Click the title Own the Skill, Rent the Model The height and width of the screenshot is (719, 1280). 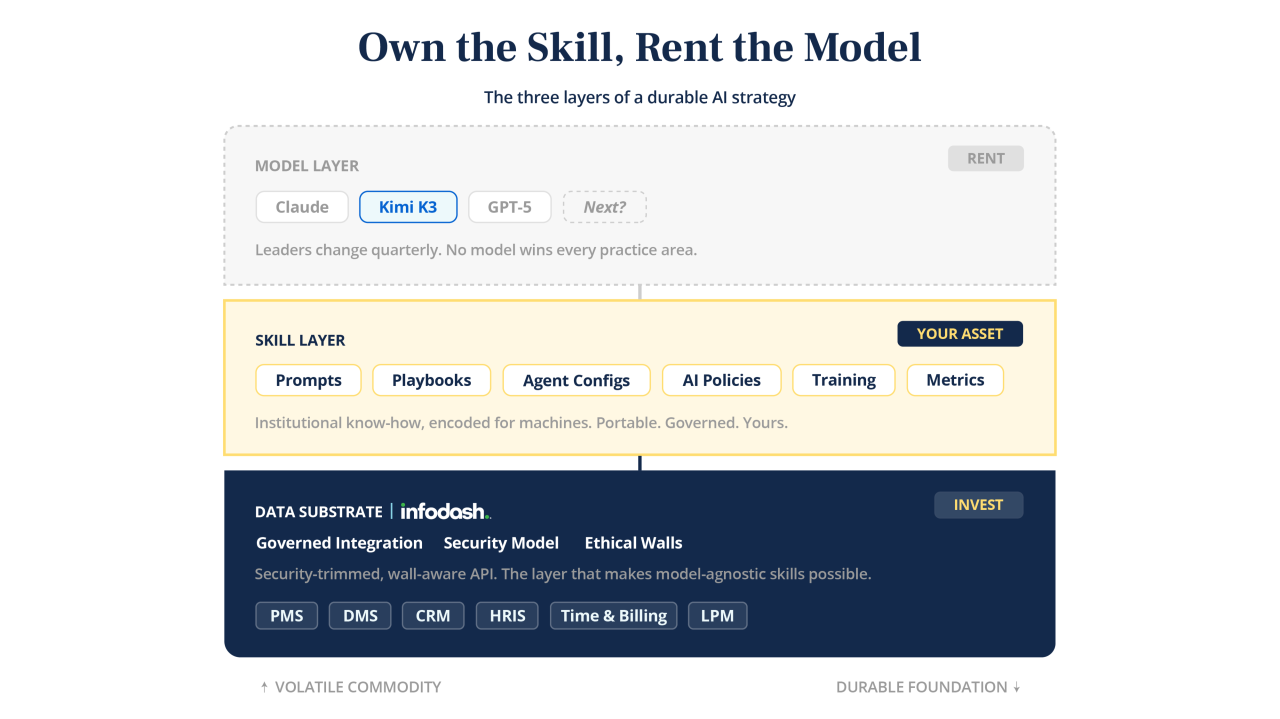[640, 47]
